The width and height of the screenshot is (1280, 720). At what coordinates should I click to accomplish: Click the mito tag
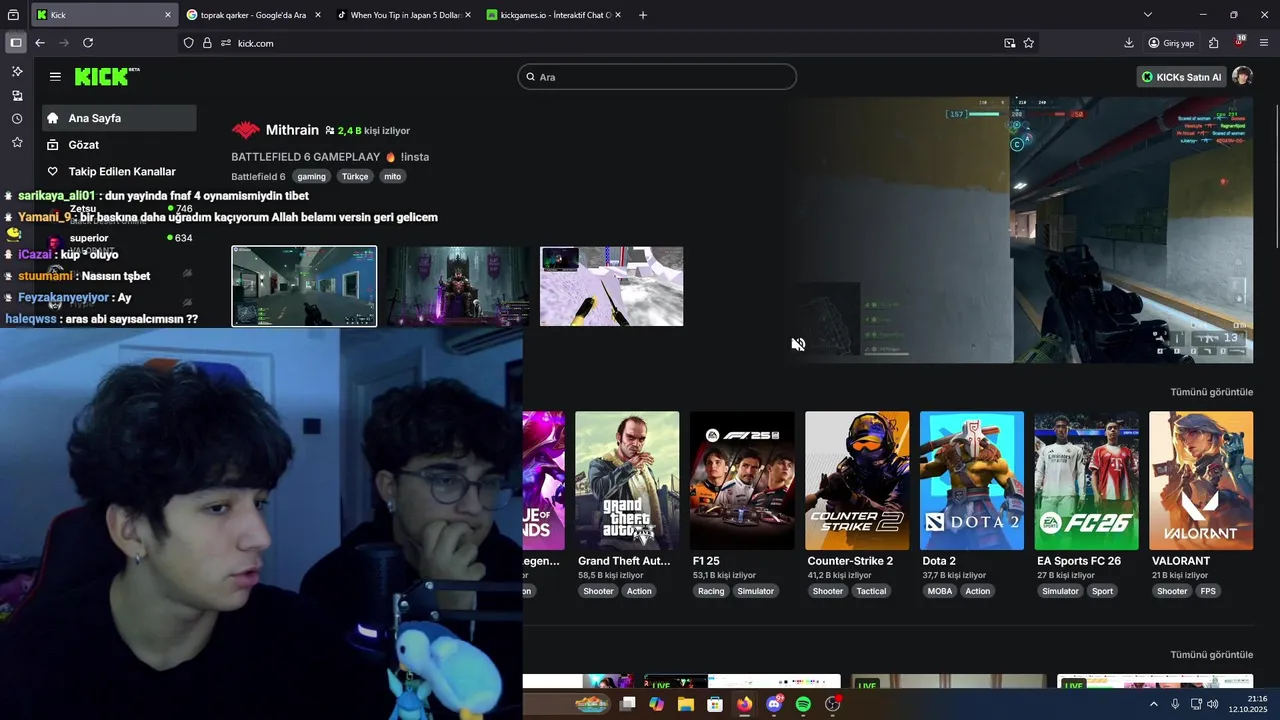pyautogui.click(x=392, y=176)
